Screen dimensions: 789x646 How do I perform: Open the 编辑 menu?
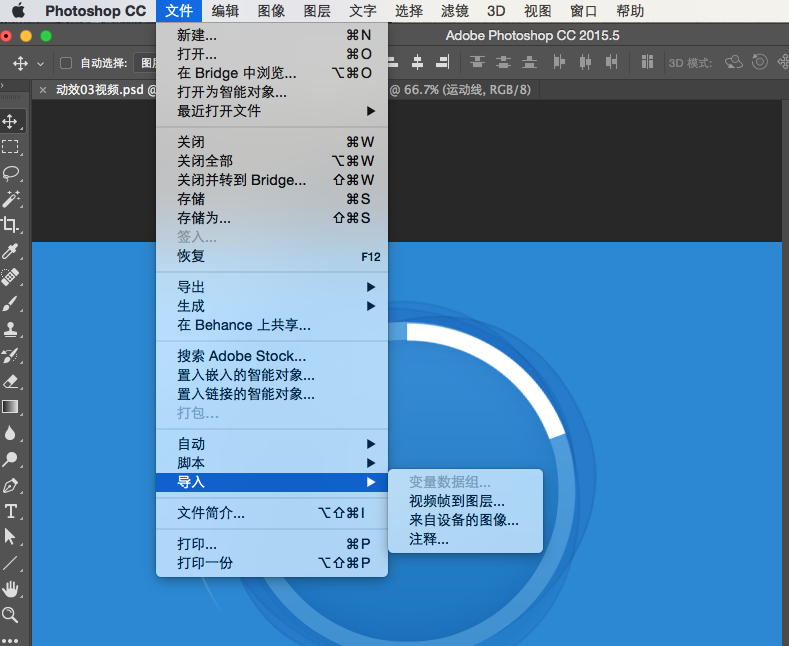pos(225,11)
